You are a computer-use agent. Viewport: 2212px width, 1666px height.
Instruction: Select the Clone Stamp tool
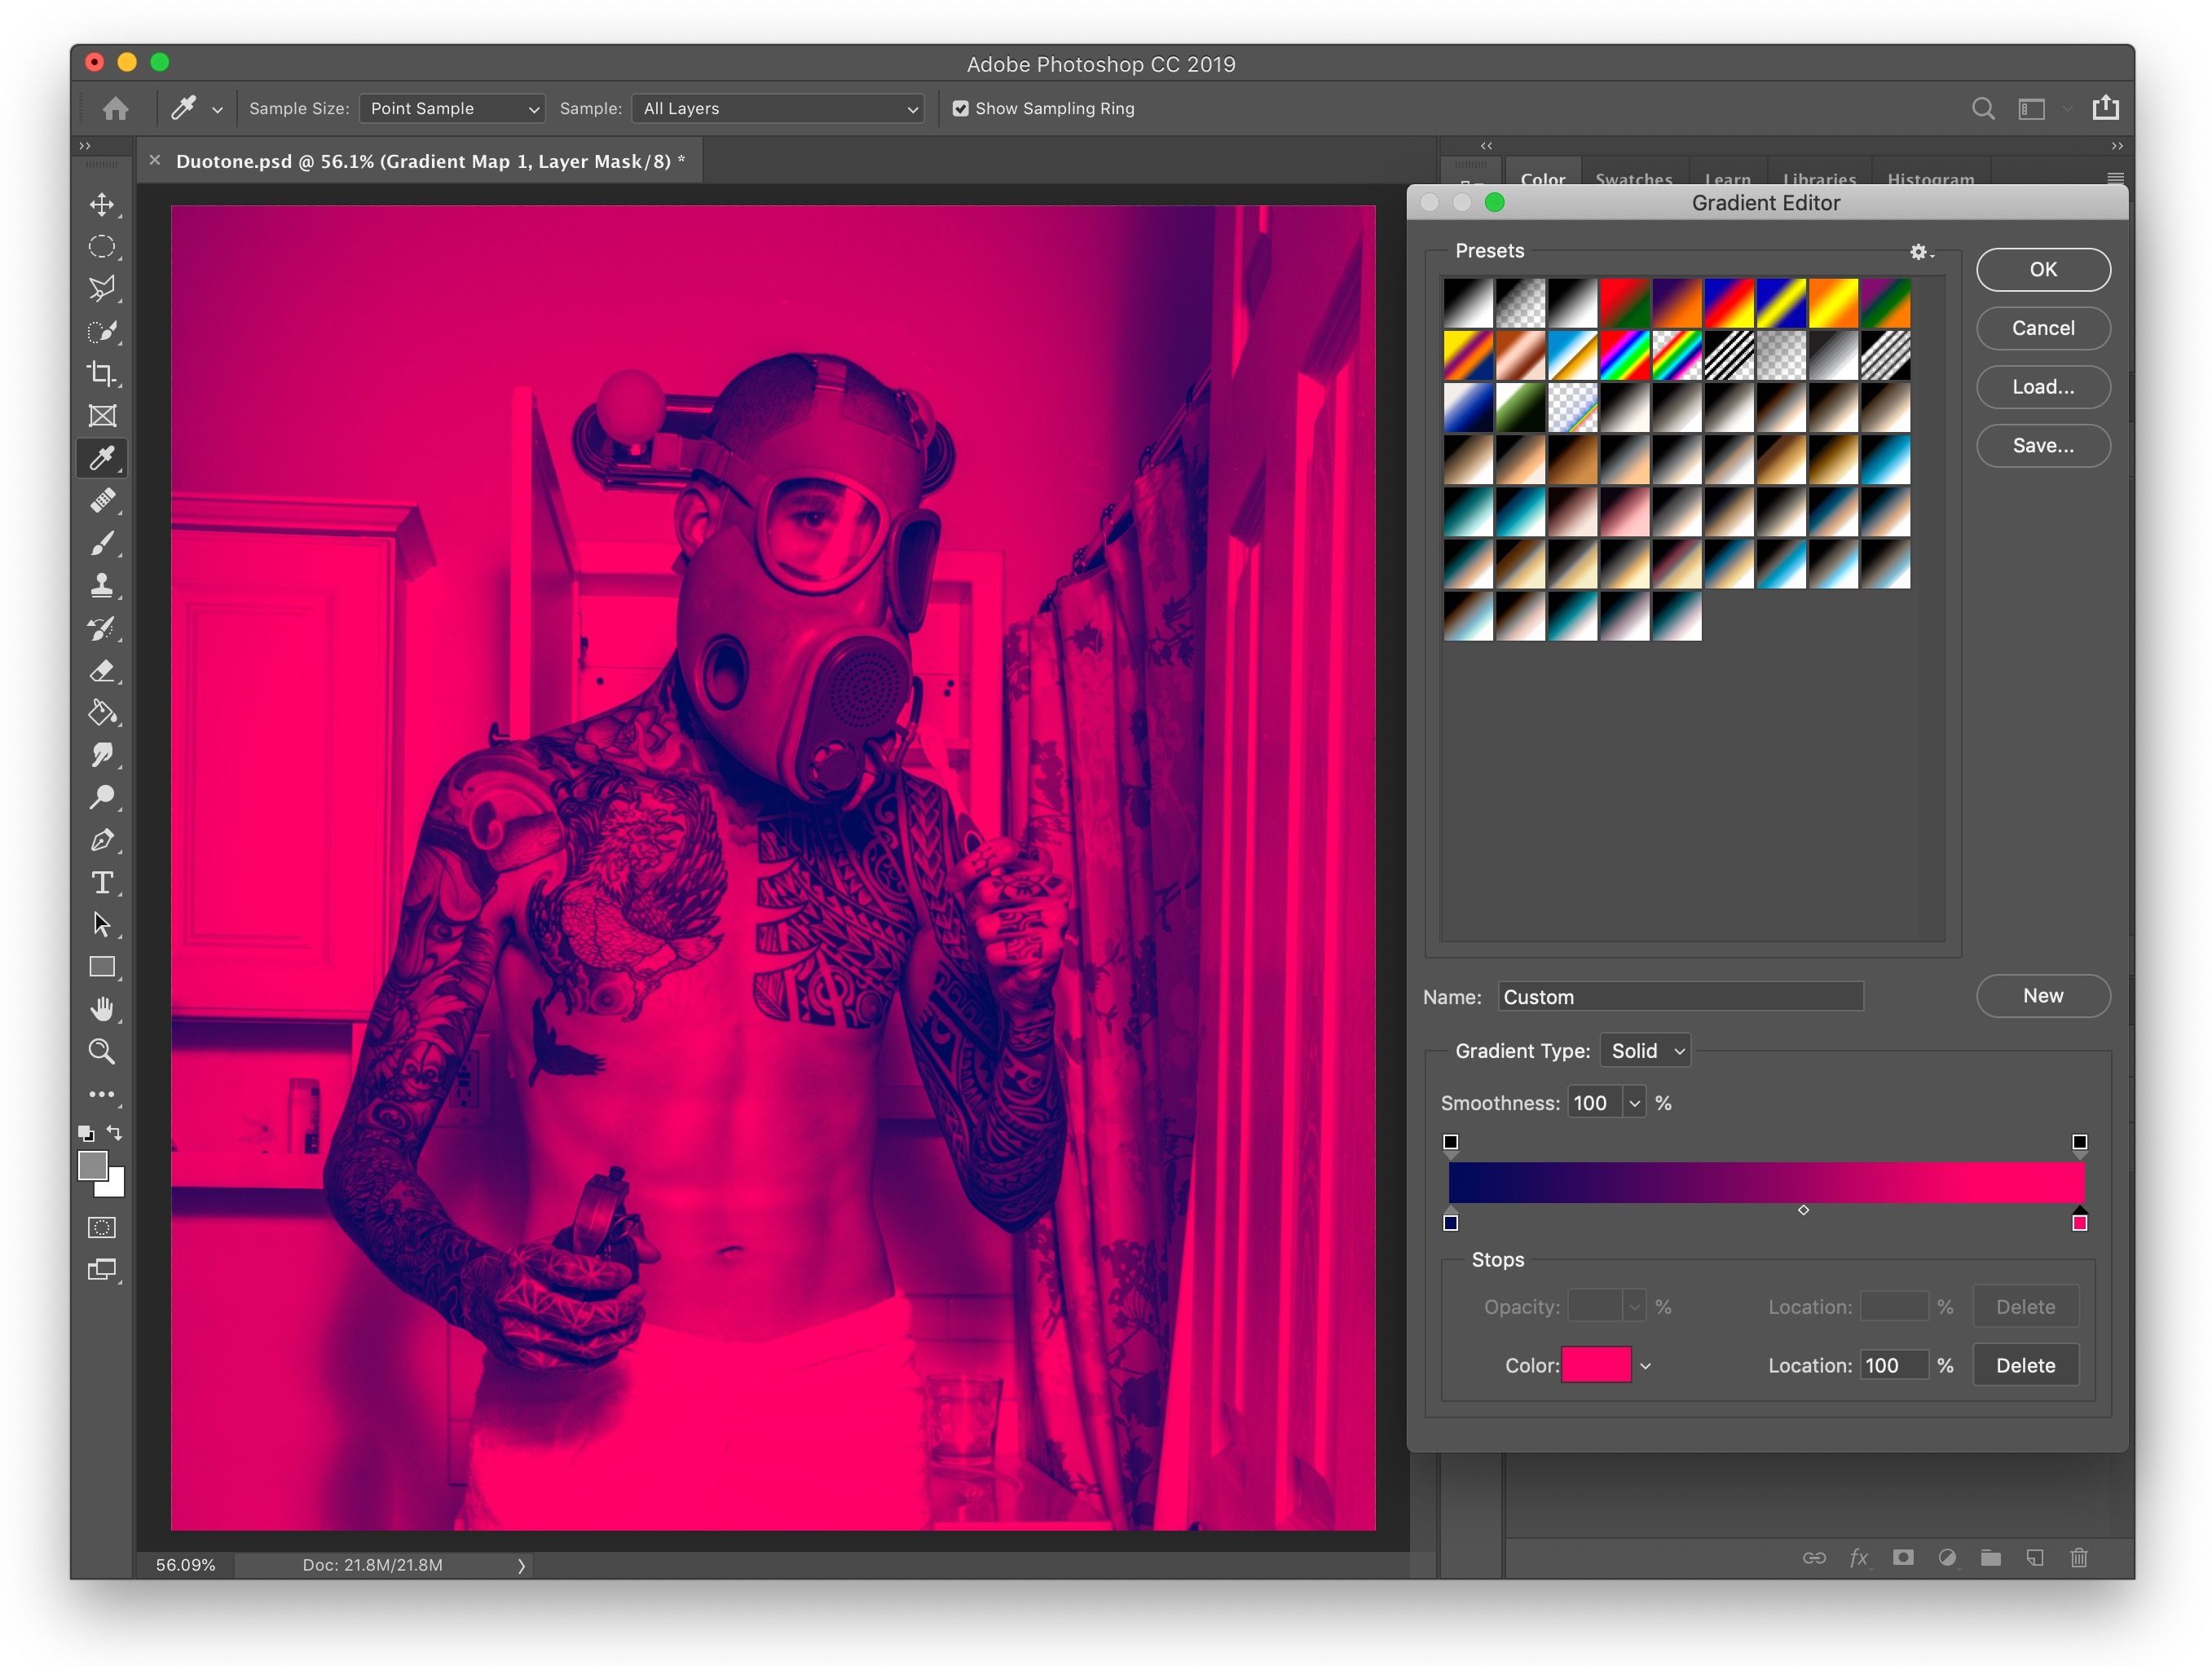pyautogui.click(x=102, y=585)
